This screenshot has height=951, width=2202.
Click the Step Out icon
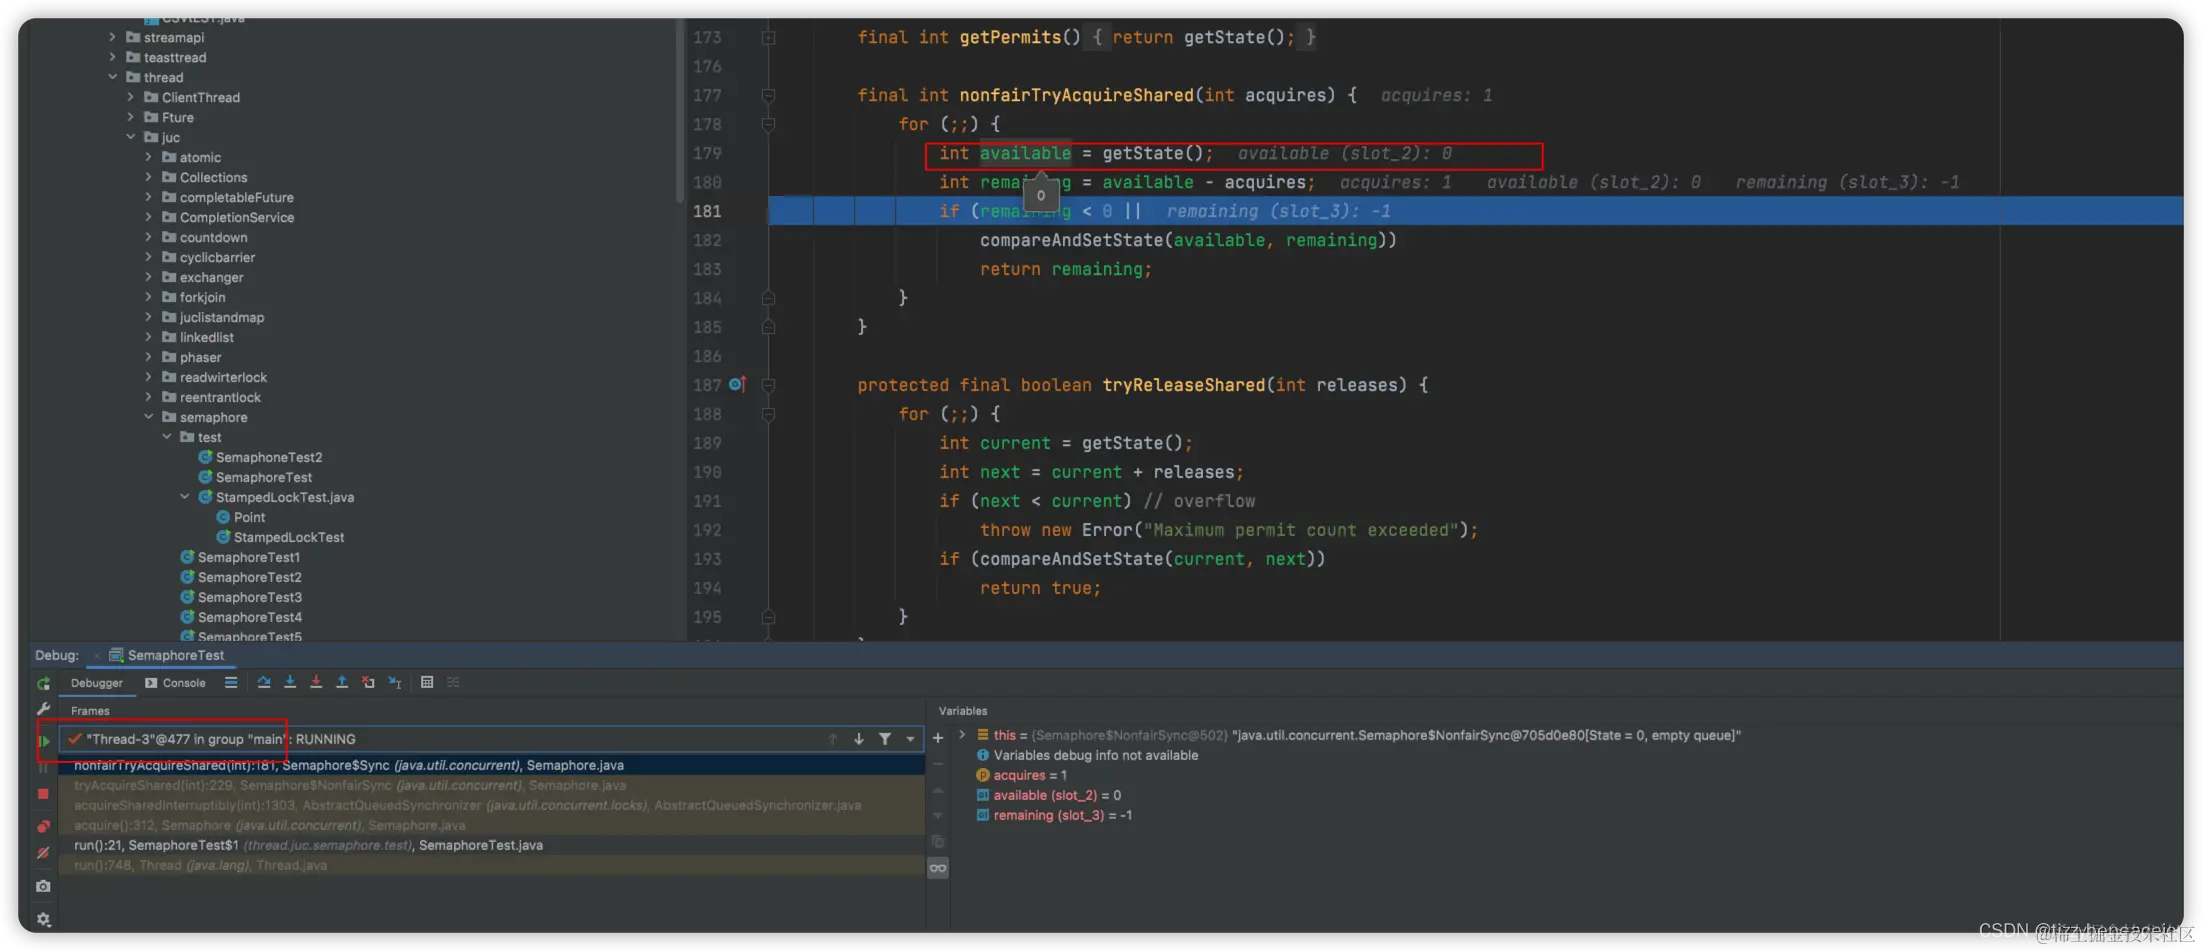[342, 683]
